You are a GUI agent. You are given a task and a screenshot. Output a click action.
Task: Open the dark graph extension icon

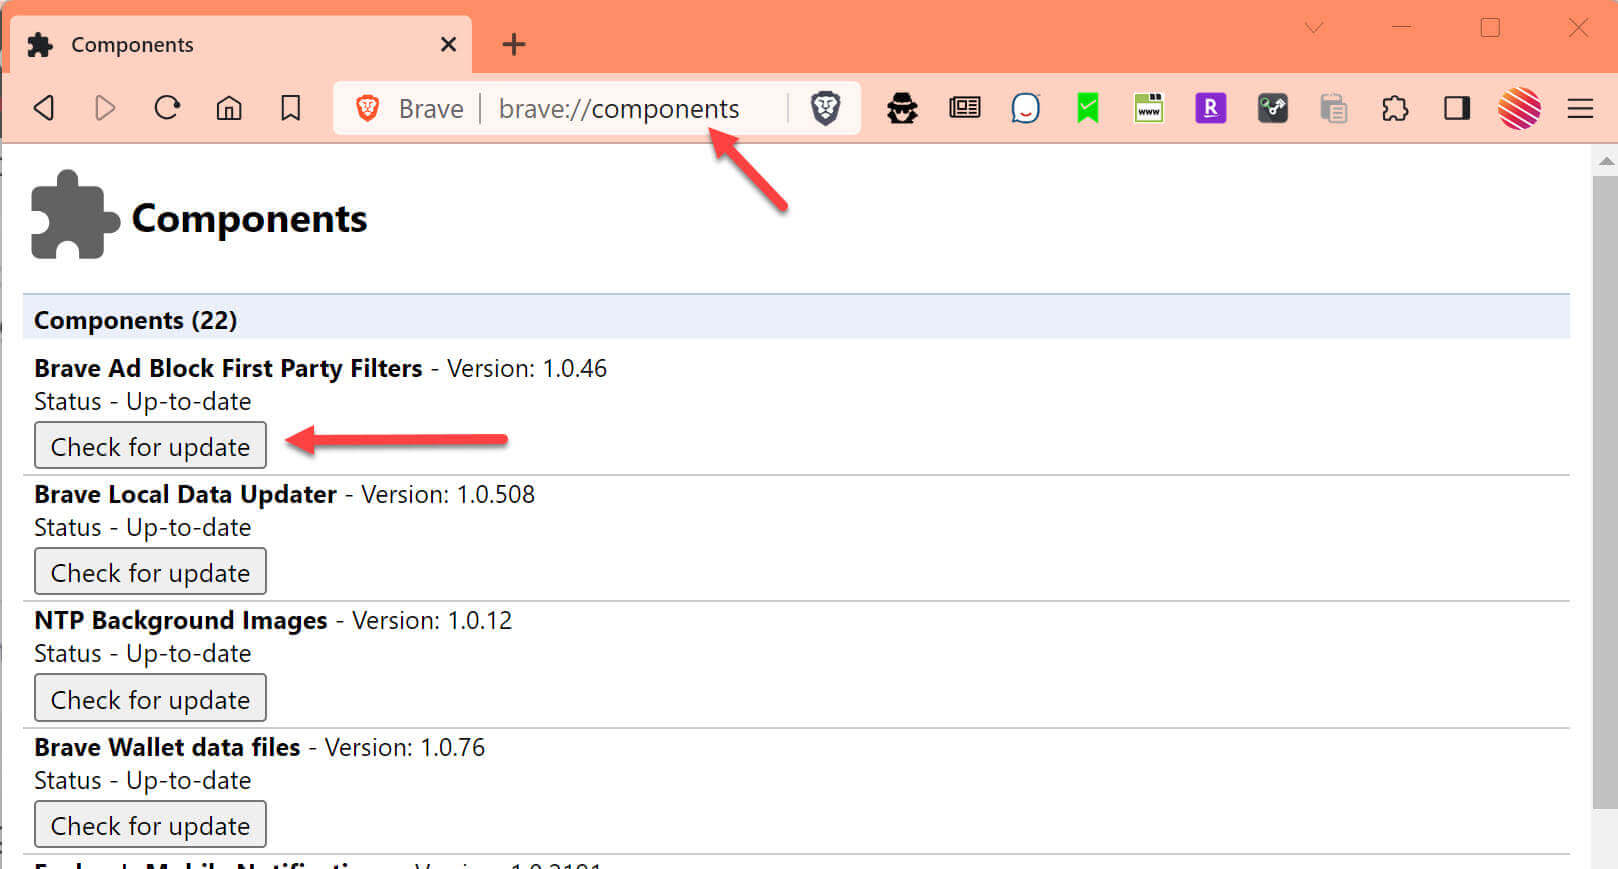tap(1273, 108)
